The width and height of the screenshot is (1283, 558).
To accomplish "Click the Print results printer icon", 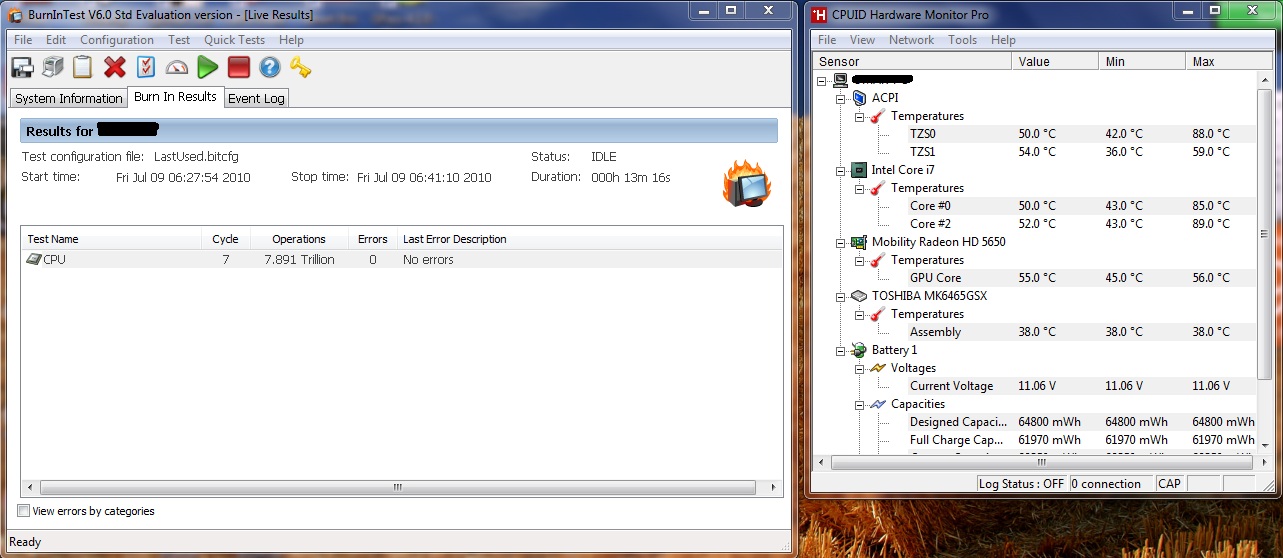I will (x=53, y=67).
